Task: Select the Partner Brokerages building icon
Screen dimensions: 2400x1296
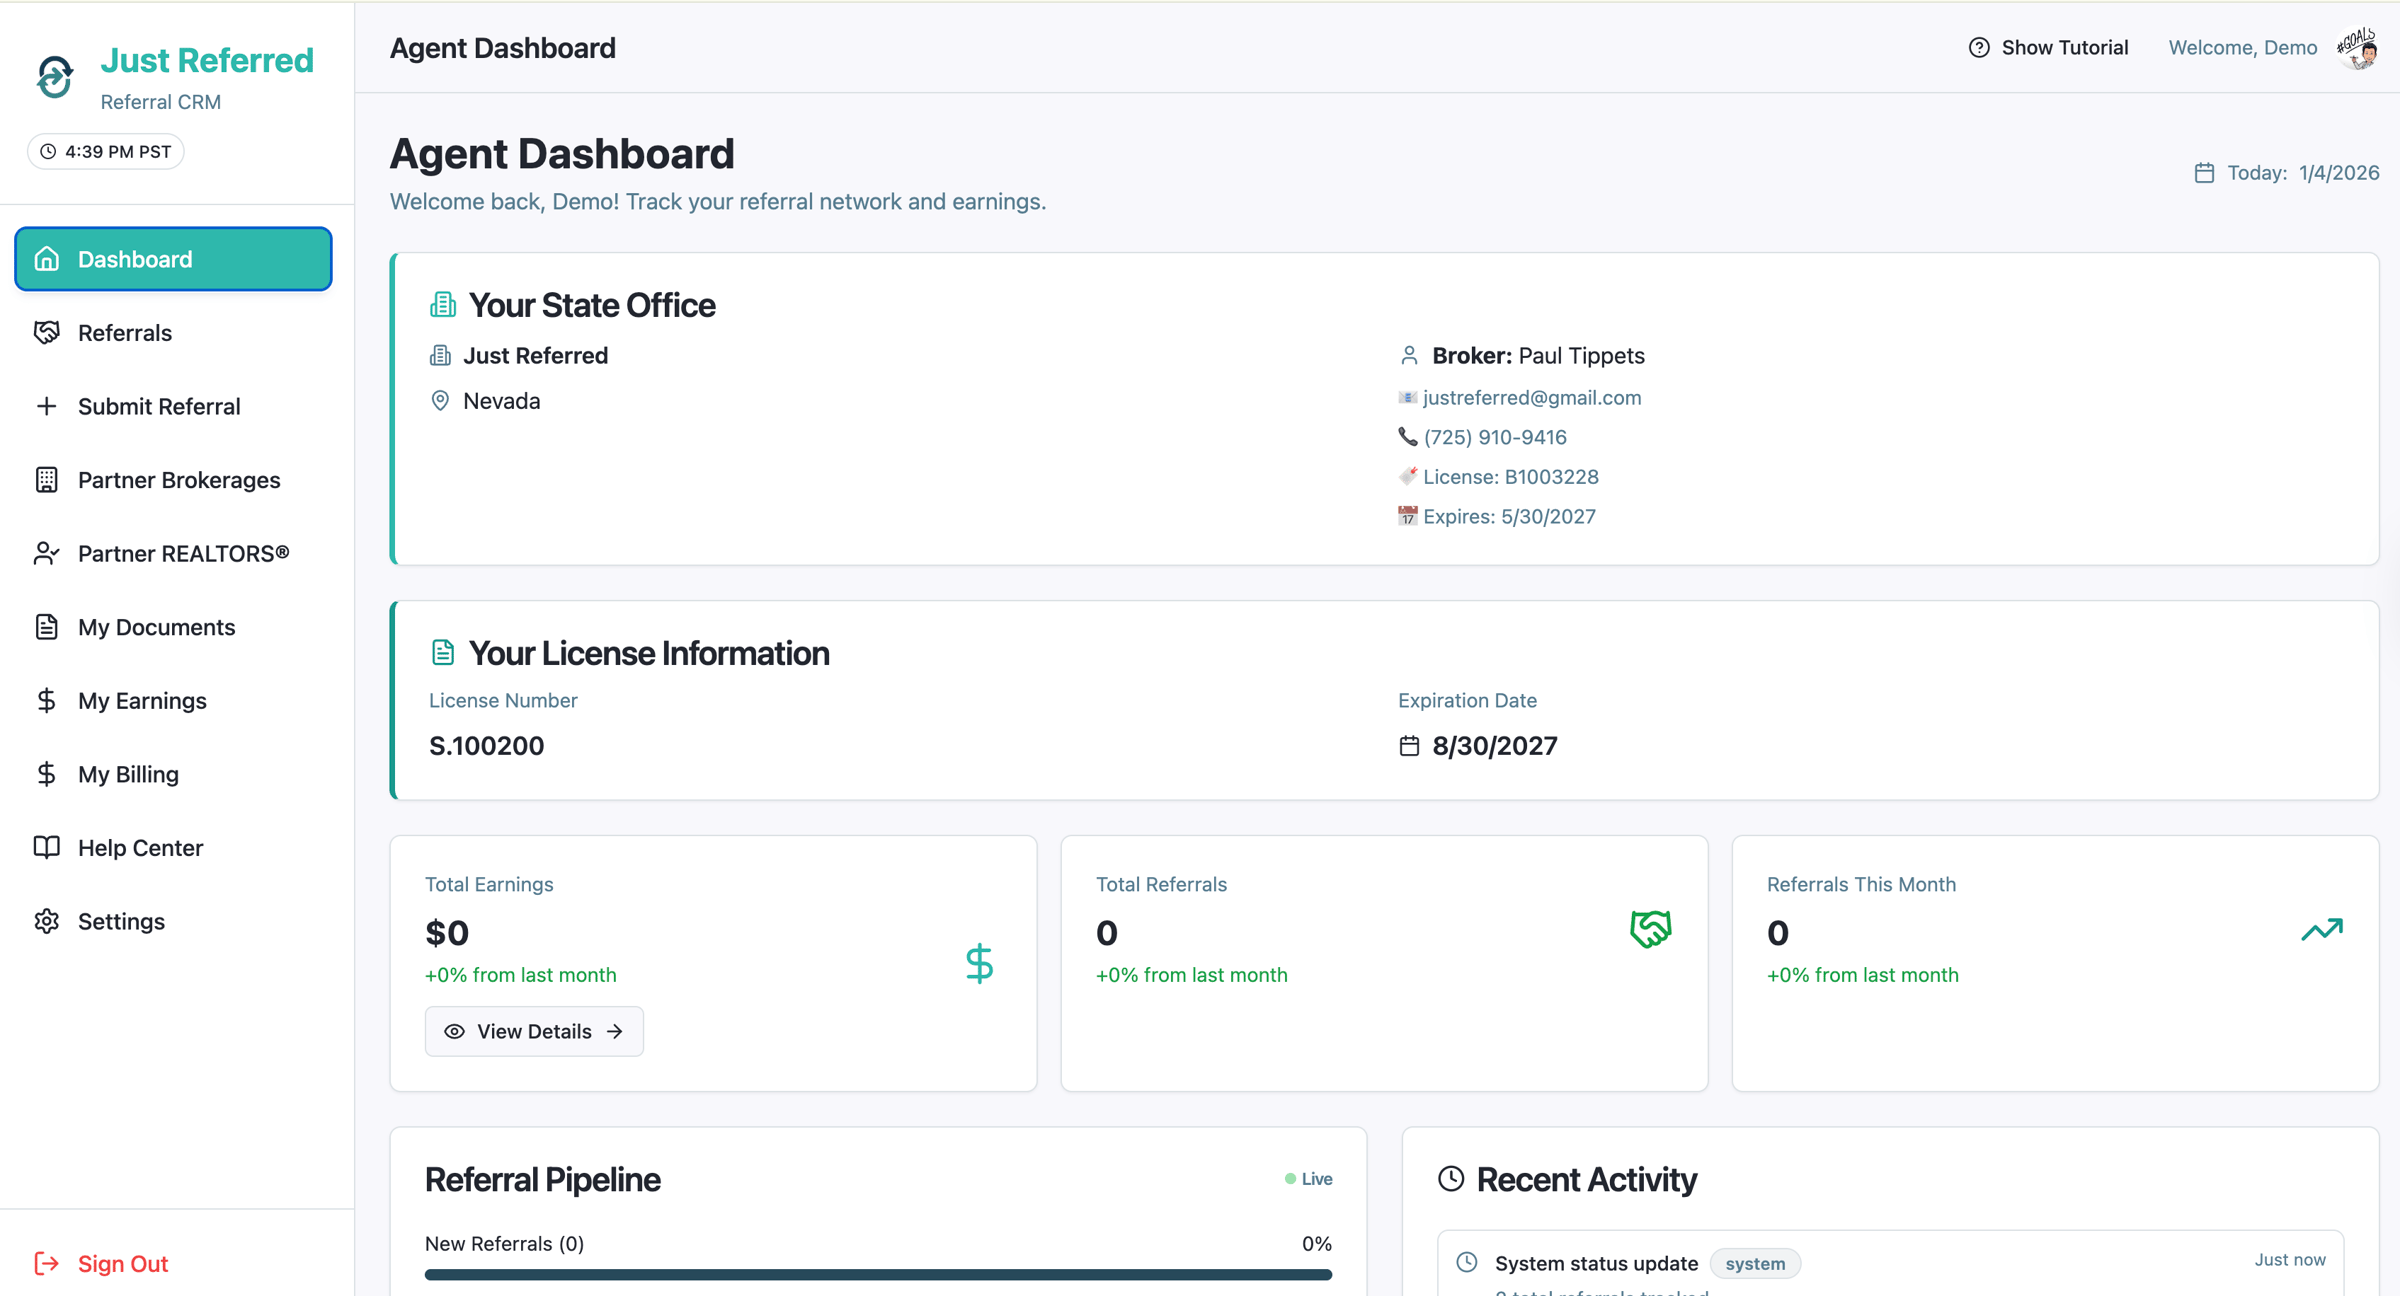Action: coord(47,480)
